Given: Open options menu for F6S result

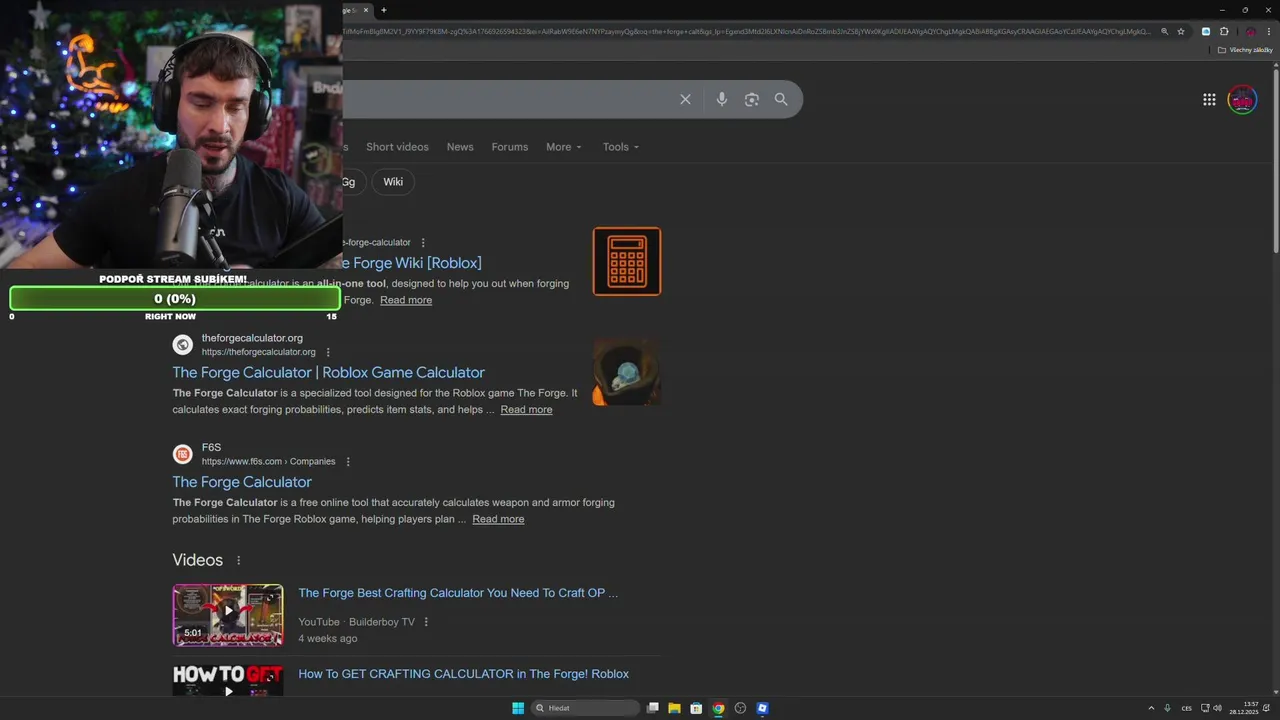Looking at the screenshot, I should 348,461.
